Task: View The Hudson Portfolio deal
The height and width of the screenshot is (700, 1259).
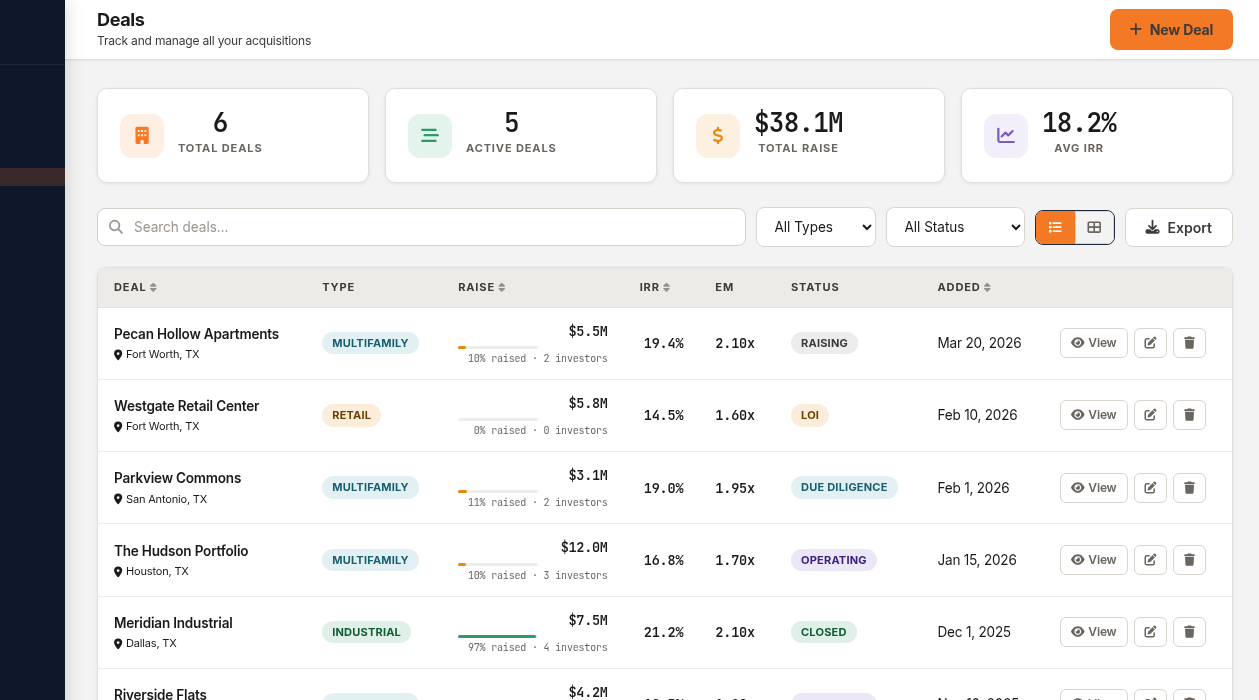Action: [x=1093, y=559]
